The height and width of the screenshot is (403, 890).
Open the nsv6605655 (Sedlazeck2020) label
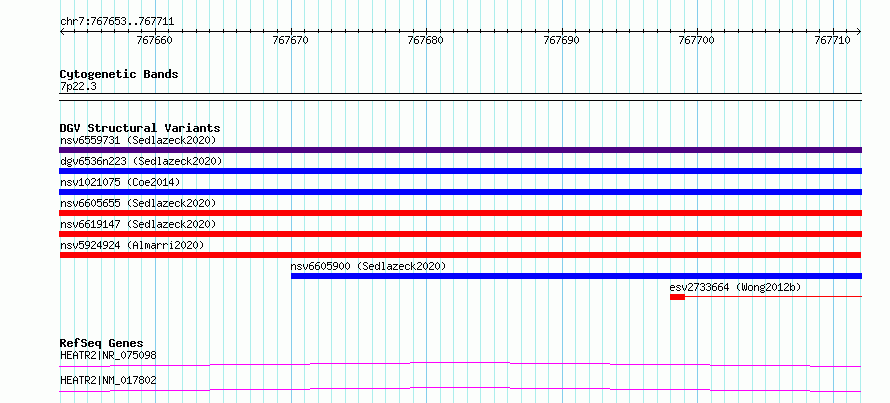(x=138, y=203)
